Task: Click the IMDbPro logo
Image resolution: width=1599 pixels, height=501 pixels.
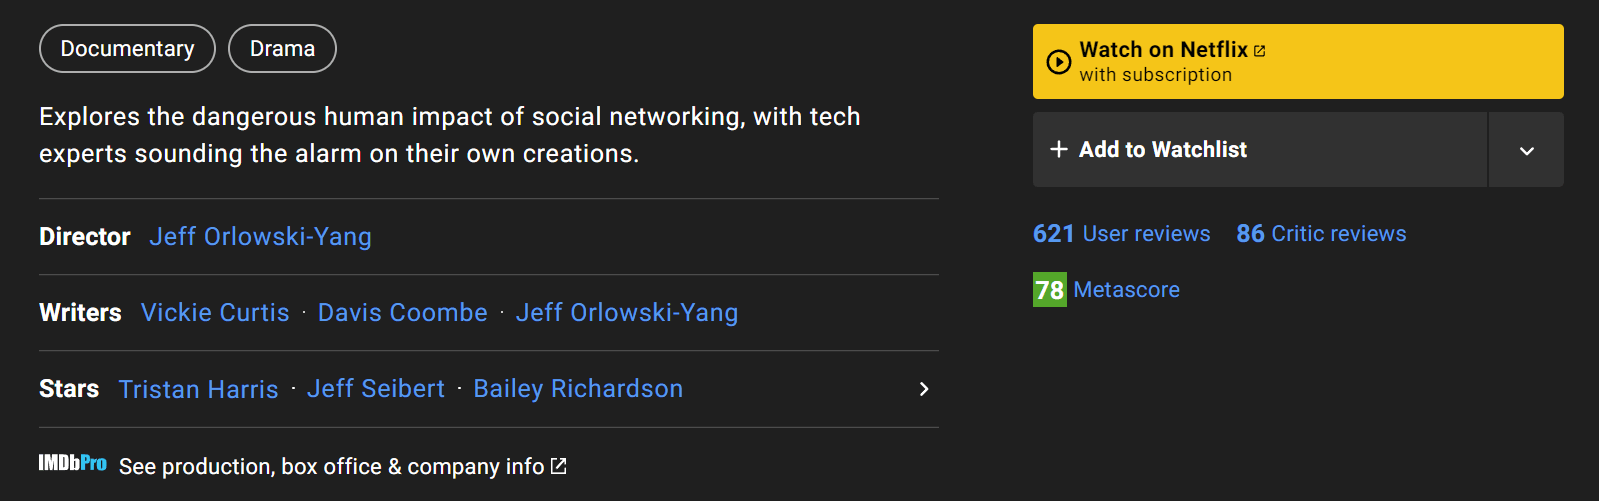Action: [x=72, y=463]
